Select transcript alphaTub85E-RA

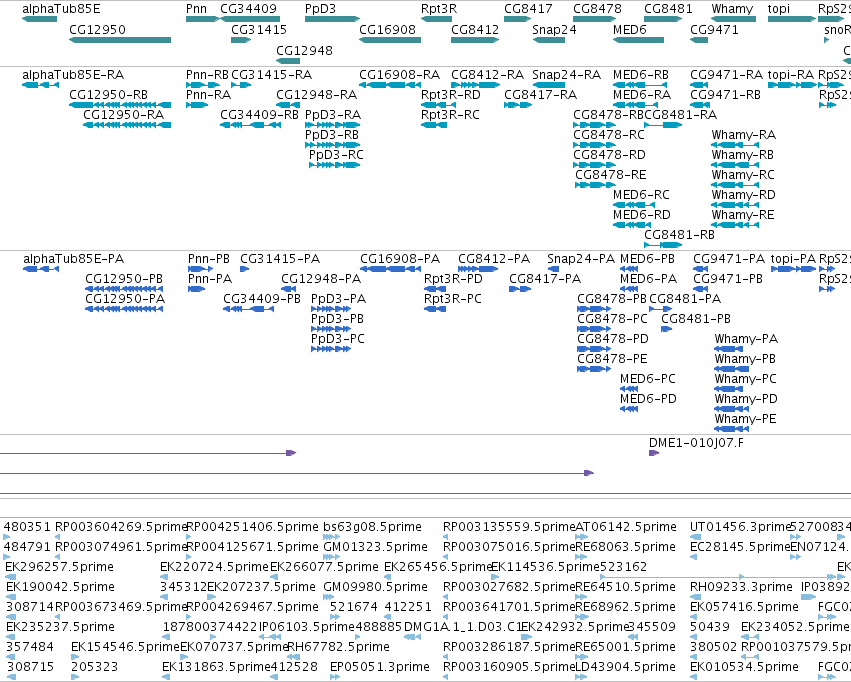coord(73,75)
